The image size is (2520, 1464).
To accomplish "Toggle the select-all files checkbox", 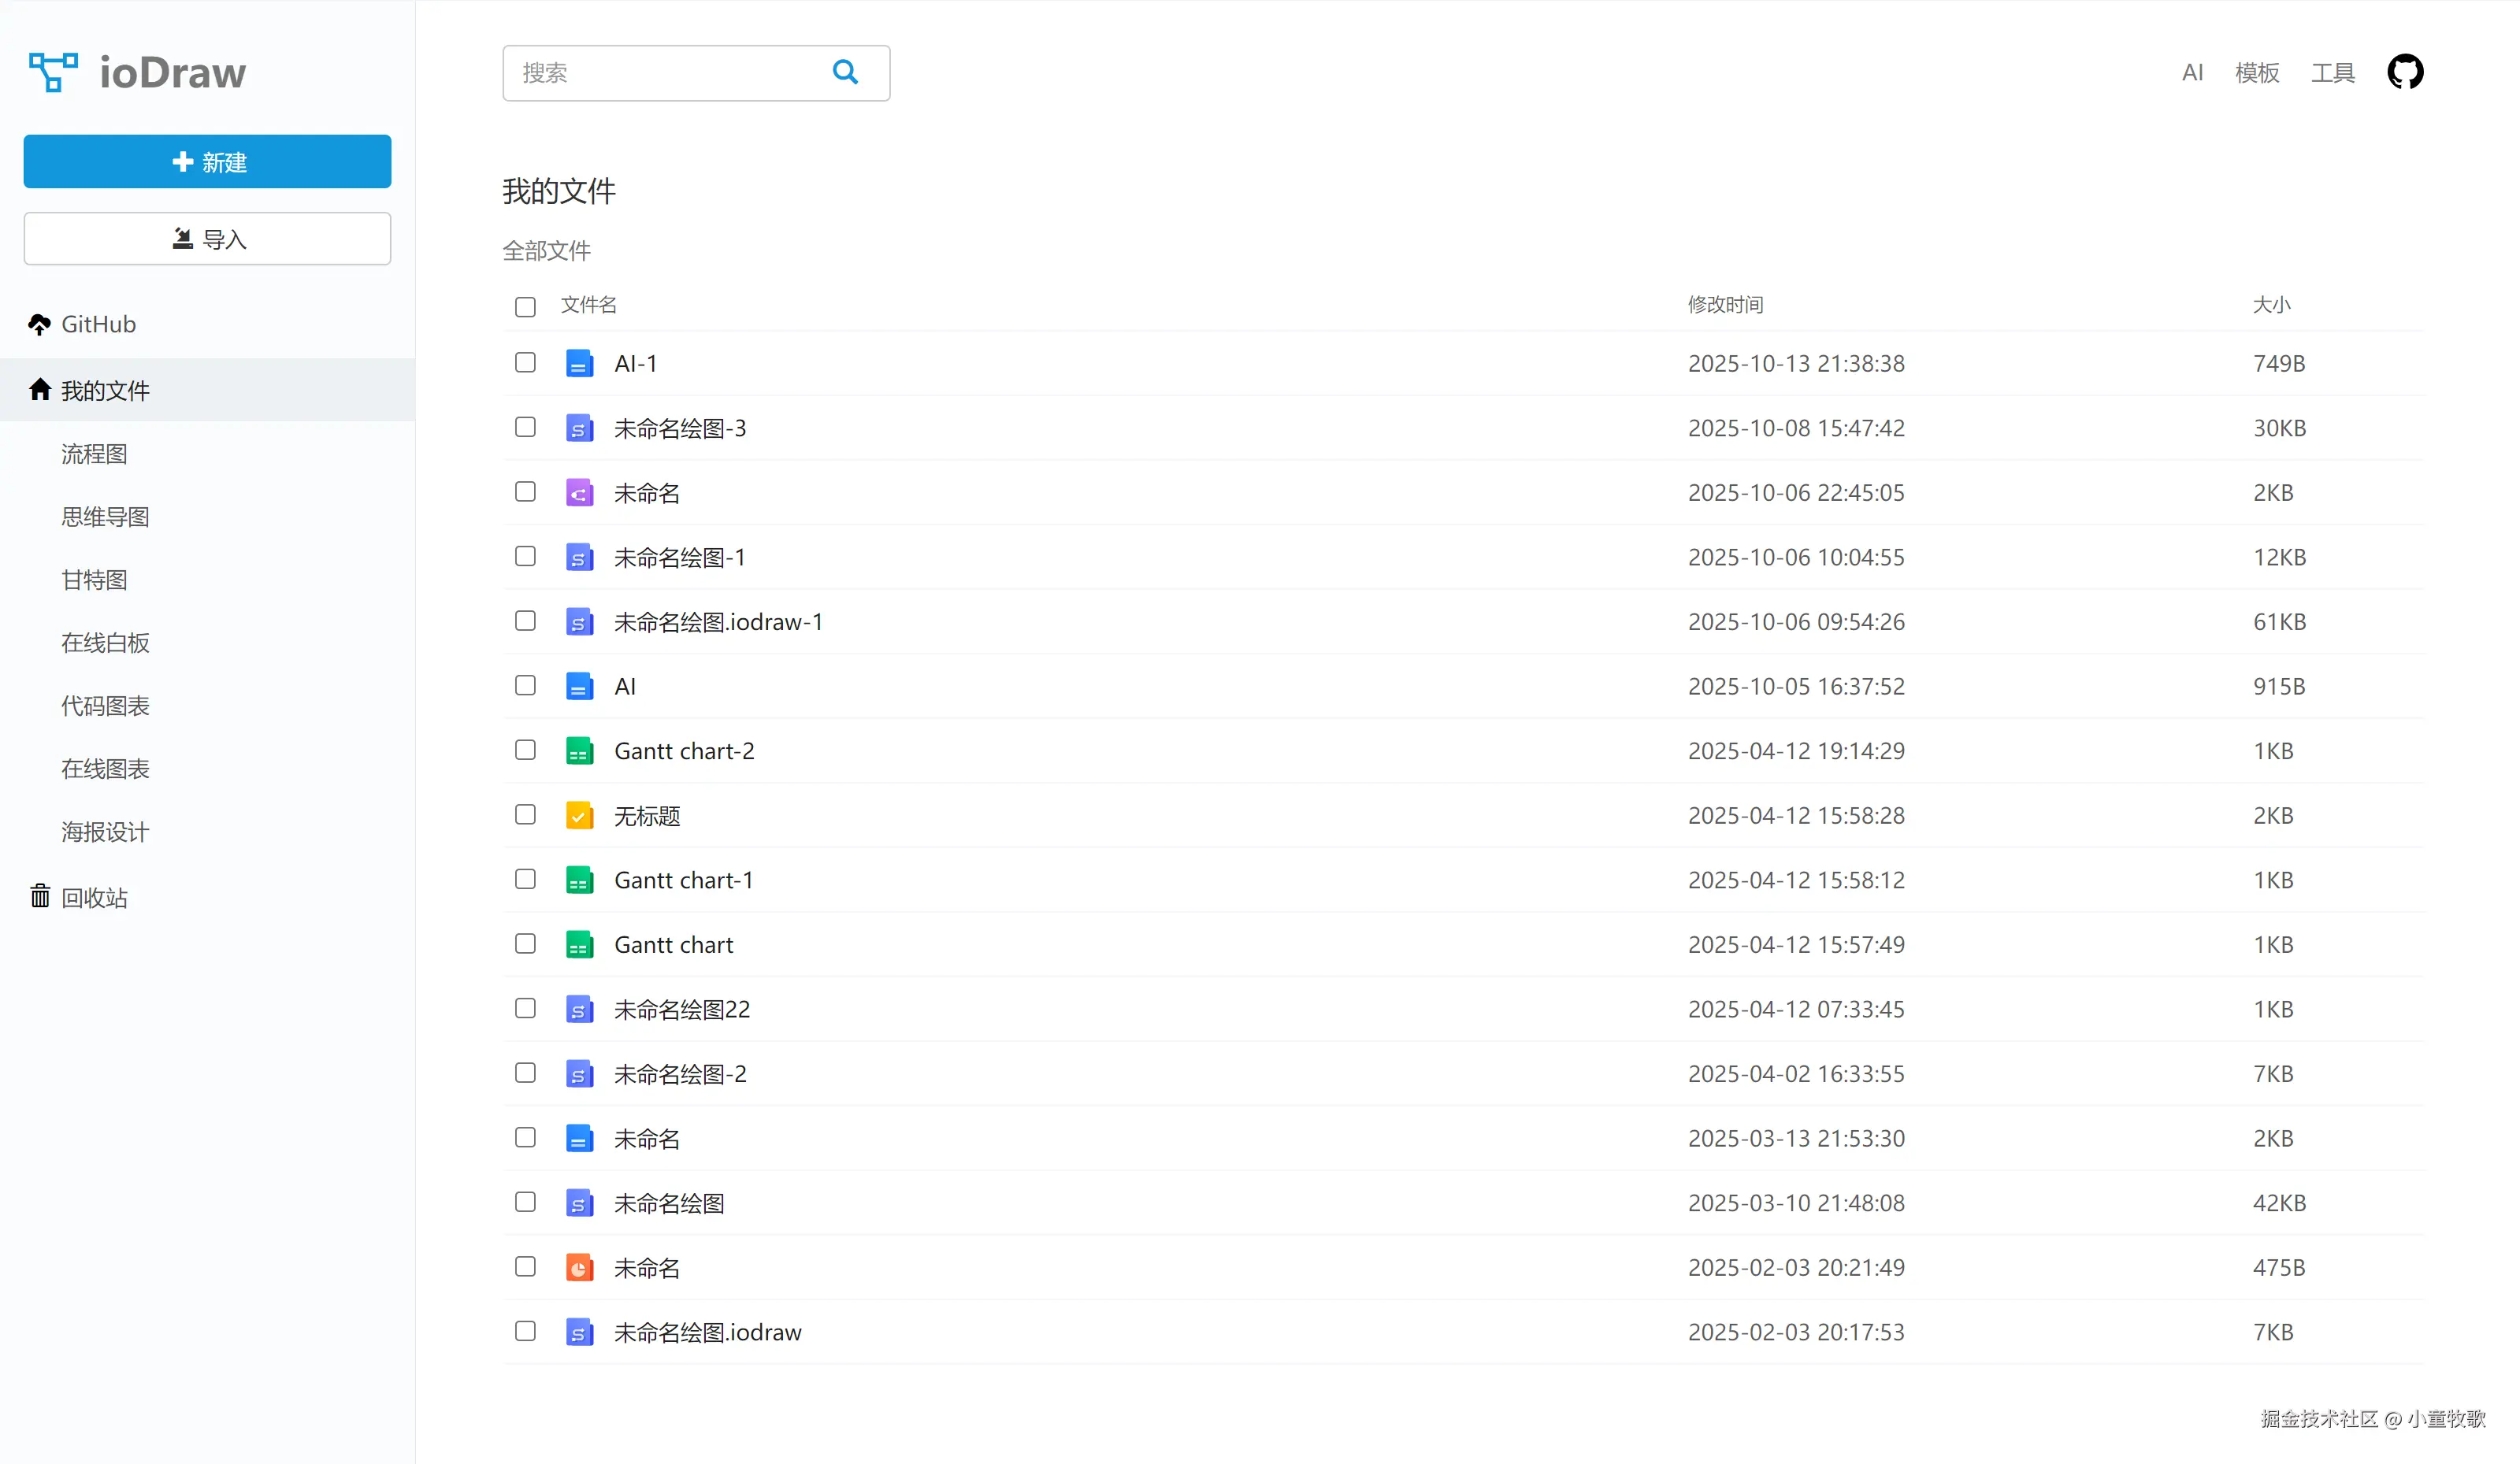I will point(525,306).
